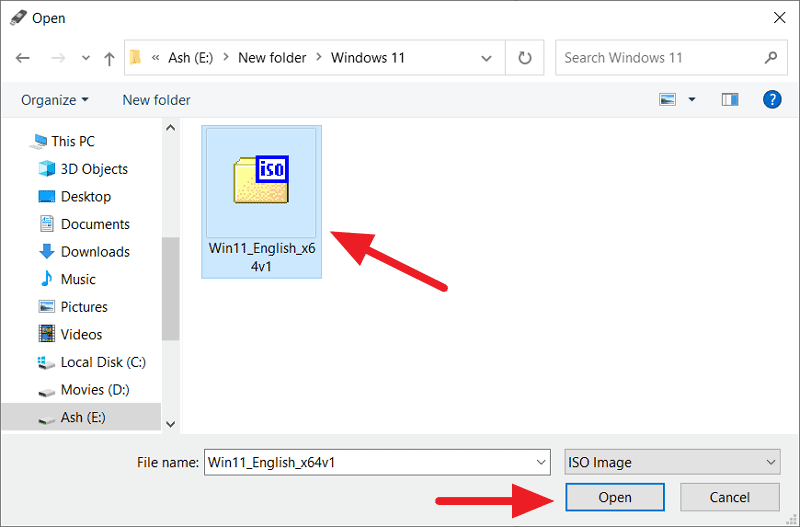Click the Documents page icon

coord(47,223)
